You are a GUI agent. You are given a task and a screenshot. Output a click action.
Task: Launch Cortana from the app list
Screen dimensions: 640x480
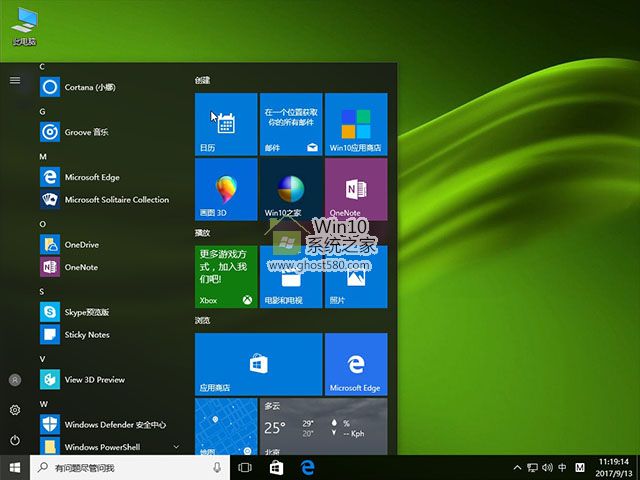point(109,87)
